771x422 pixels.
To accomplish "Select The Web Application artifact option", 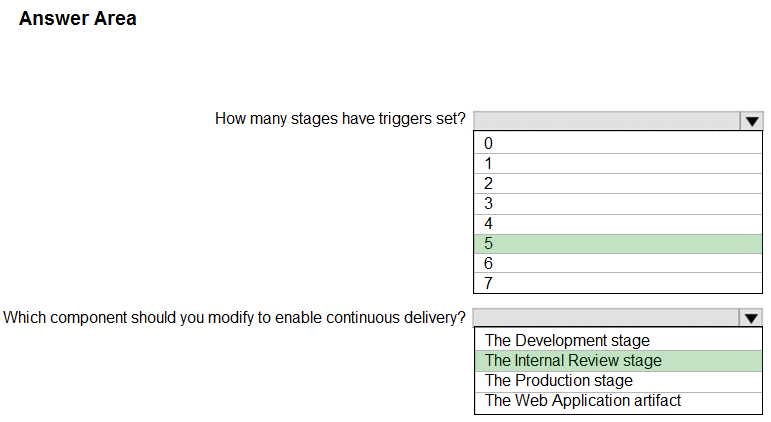I will point(618,401).
